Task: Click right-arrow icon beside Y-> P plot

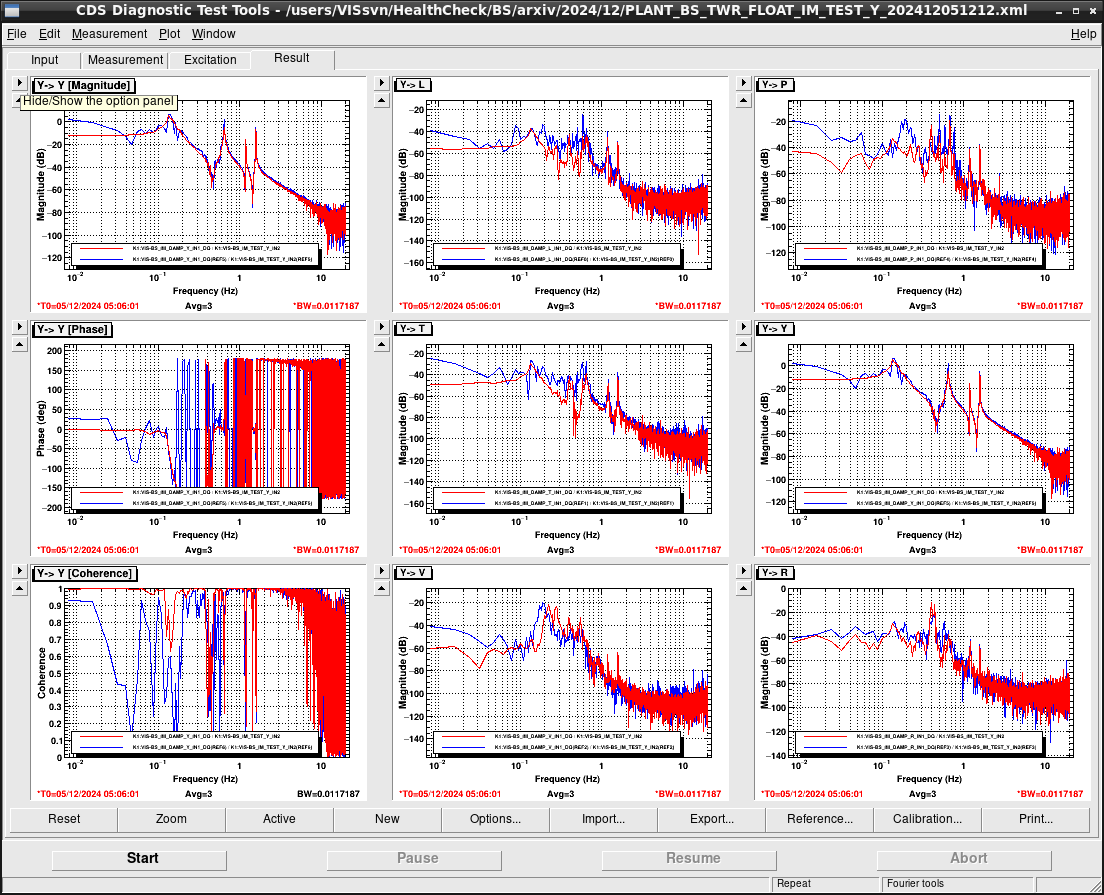Action: pyautogui.click(x=744, y=83)
